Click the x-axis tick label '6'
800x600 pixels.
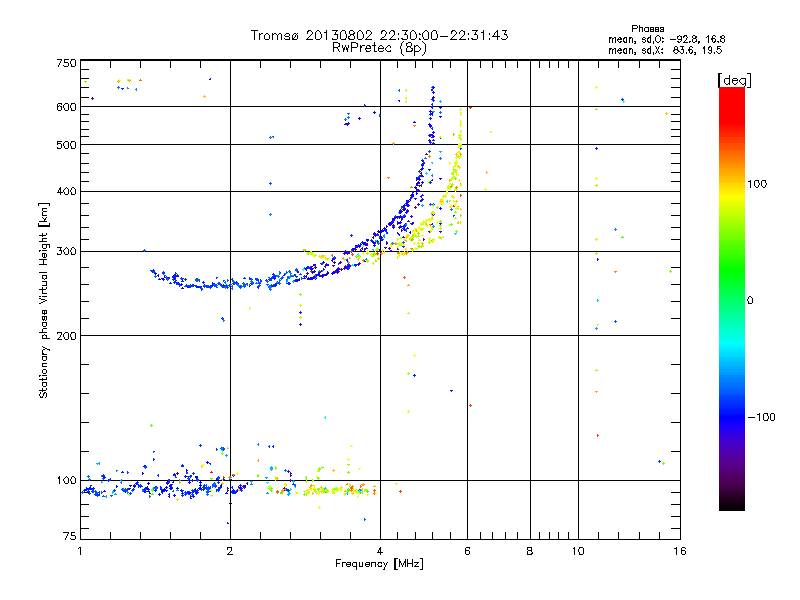[467, 551]
